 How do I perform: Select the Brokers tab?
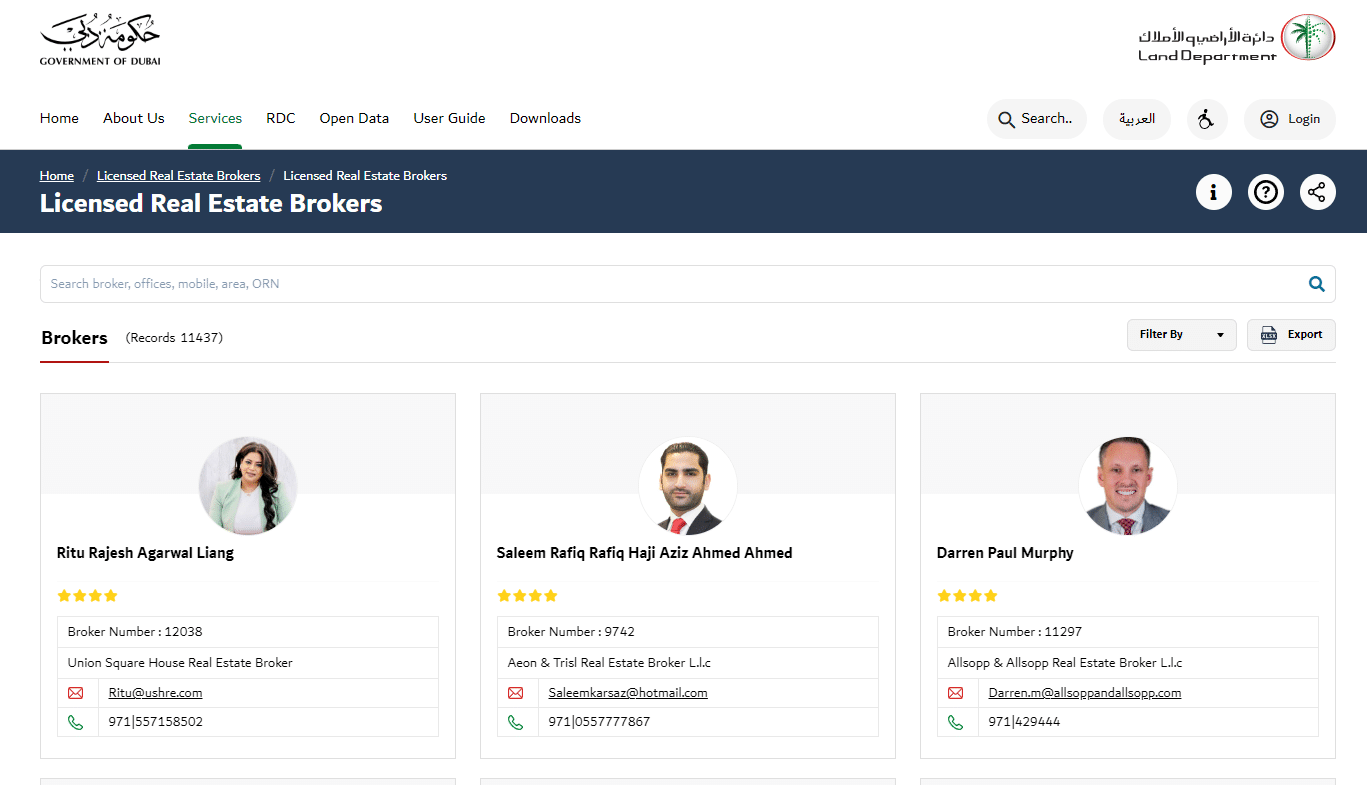tap(74, 338)
